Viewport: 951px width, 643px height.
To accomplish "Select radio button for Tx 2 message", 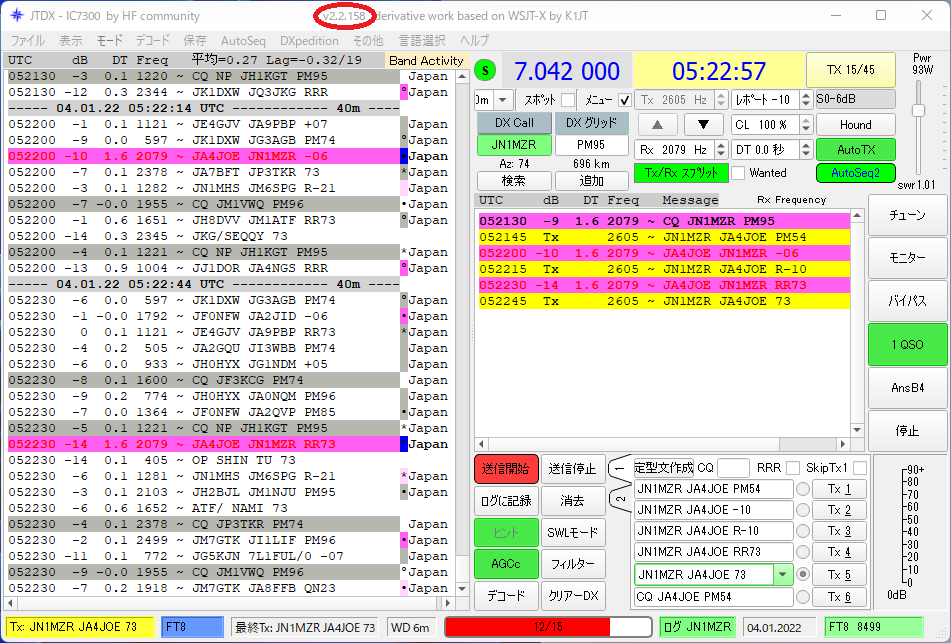I will [802, 510].
